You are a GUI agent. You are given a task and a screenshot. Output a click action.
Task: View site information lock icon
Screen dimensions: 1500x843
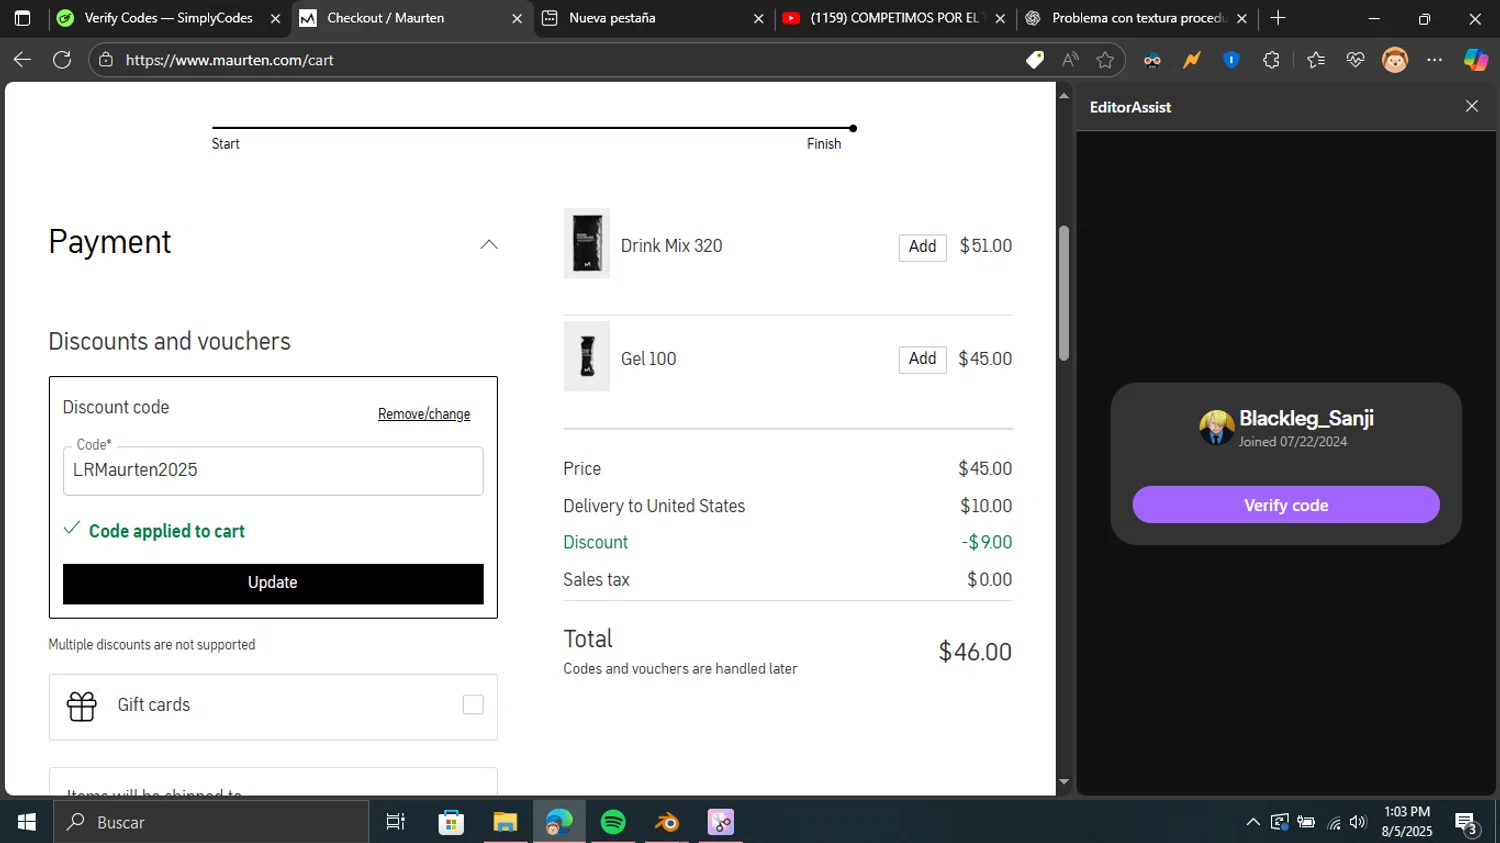(x=106, y=60)
